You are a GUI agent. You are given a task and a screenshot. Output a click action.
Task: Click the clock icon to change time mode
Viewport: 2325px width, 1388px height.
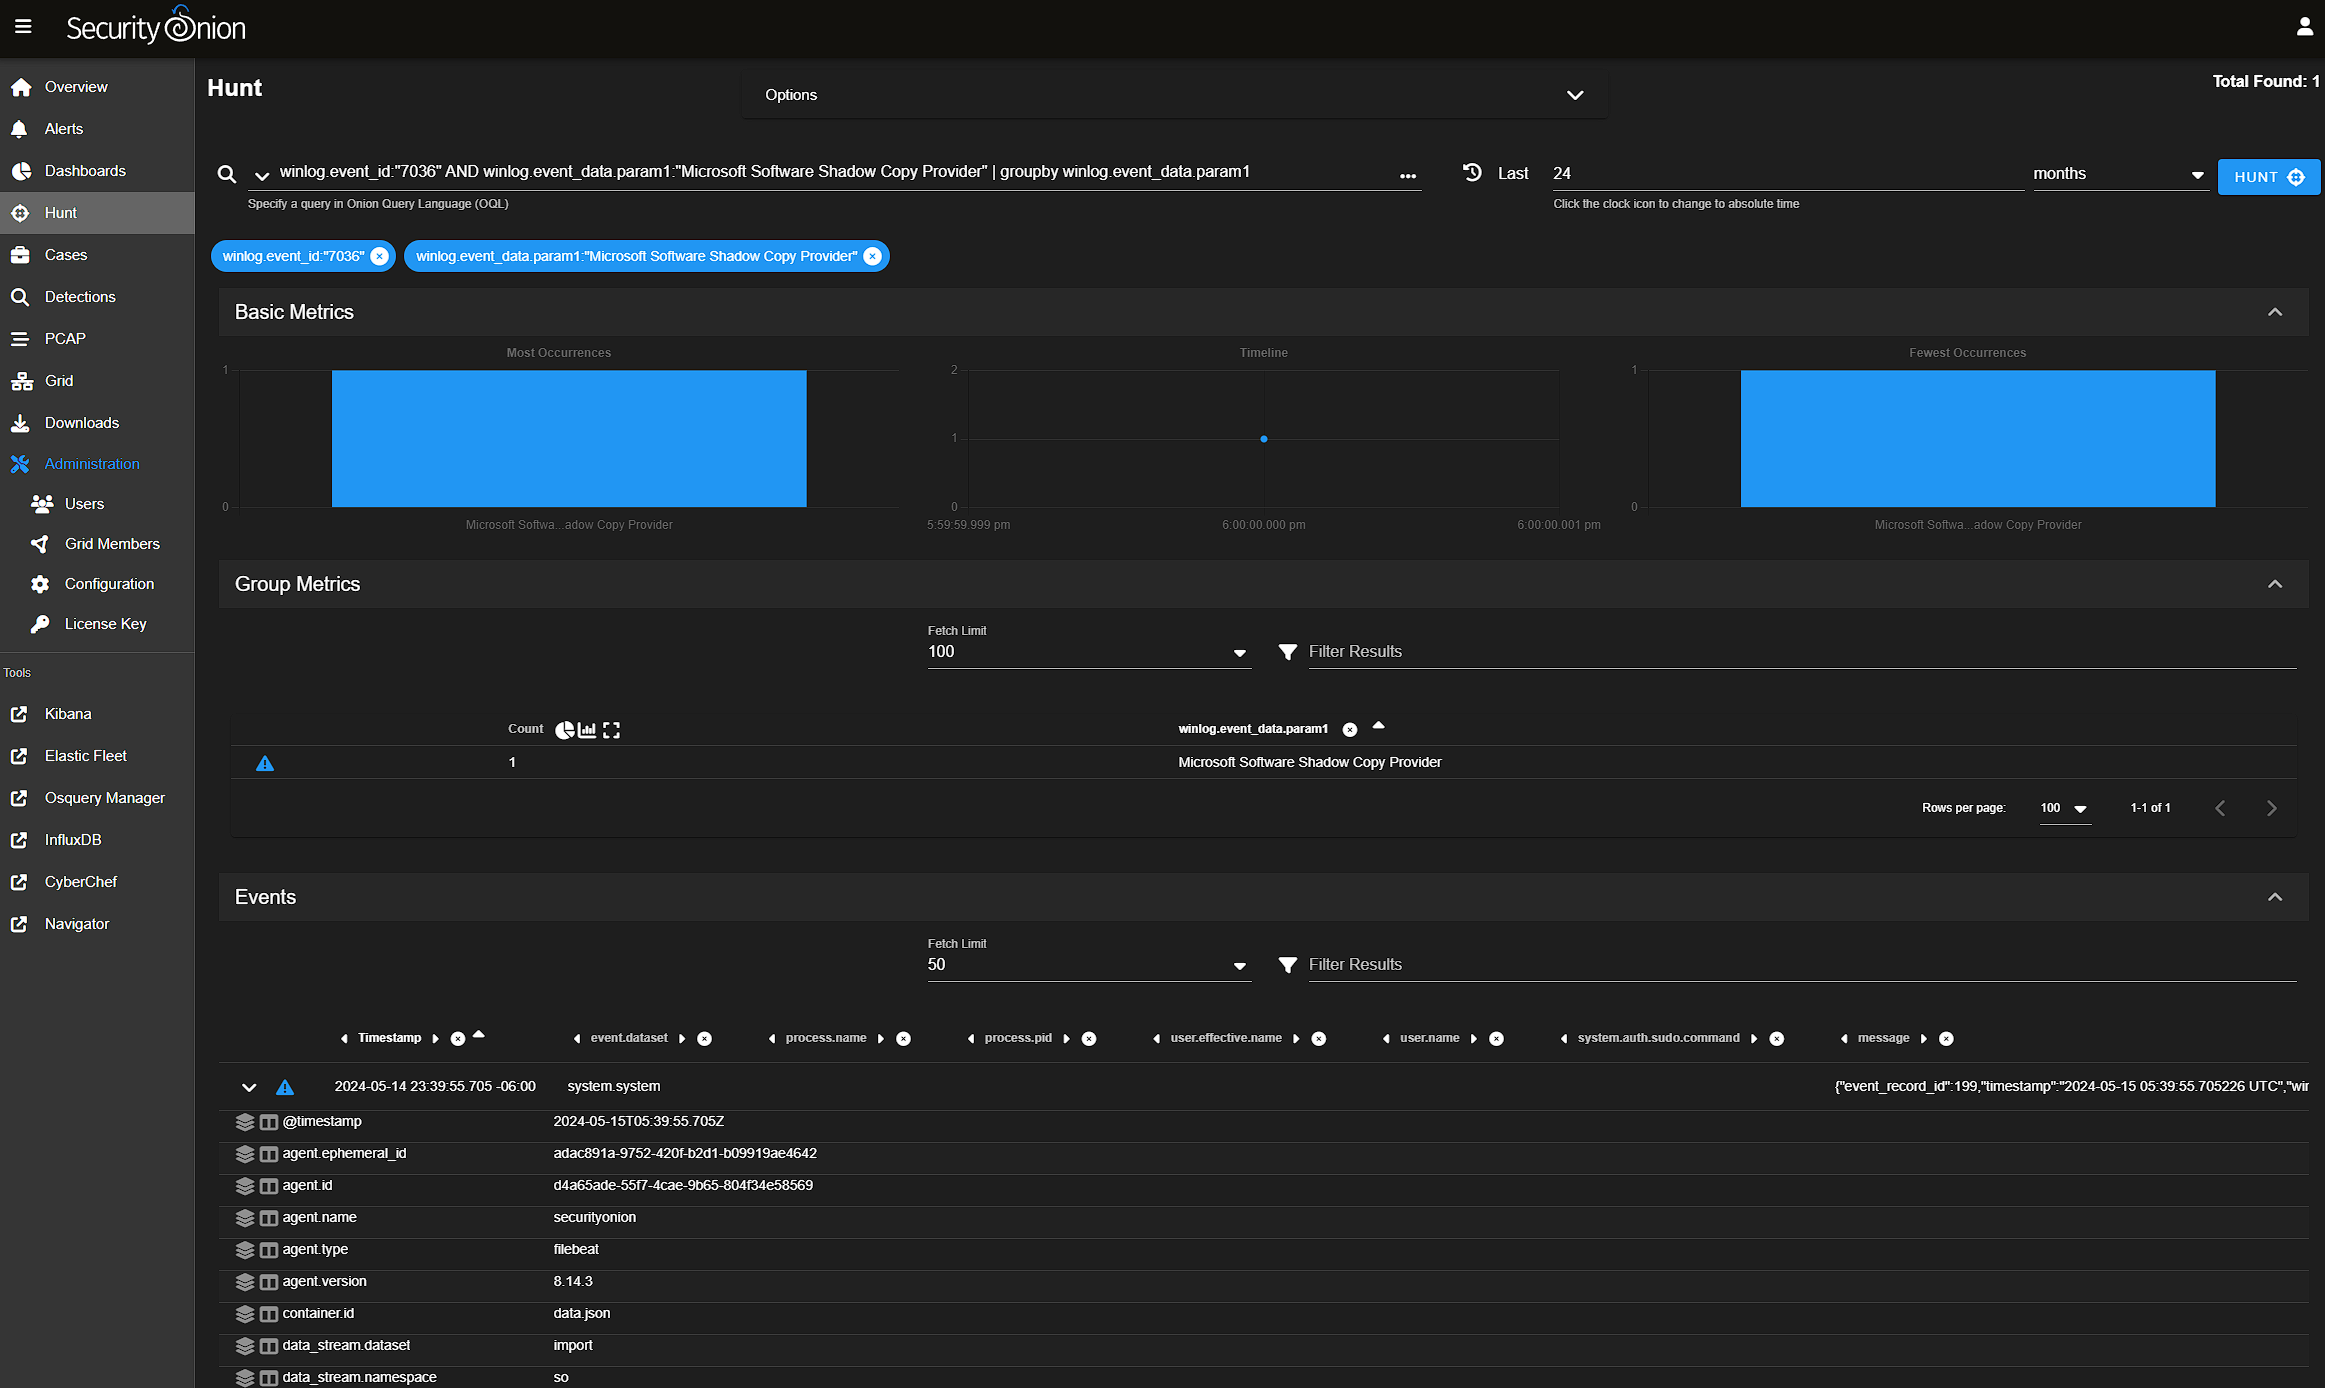[x=1472, y=173]
